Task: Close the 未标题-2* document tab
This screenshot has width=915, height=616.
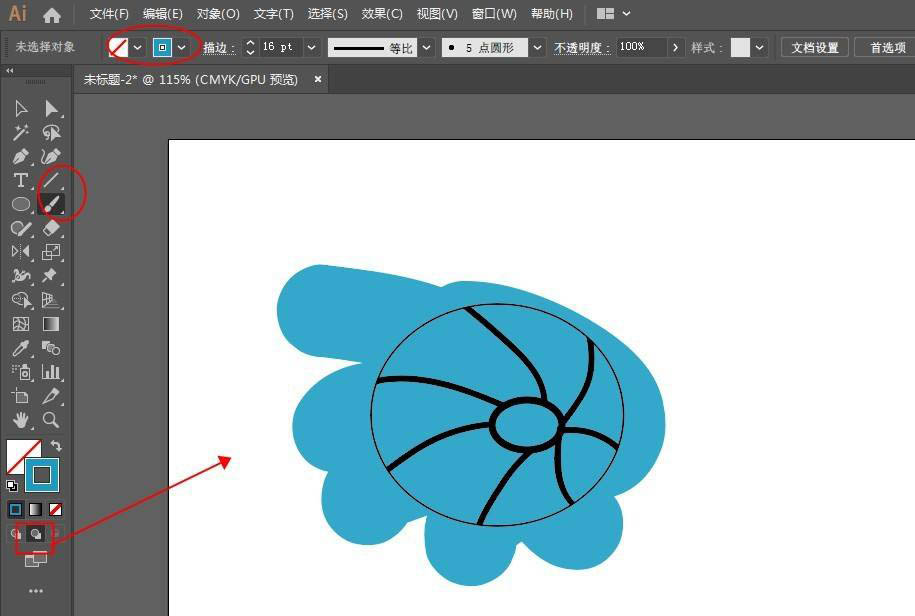Action: [317, 79]
